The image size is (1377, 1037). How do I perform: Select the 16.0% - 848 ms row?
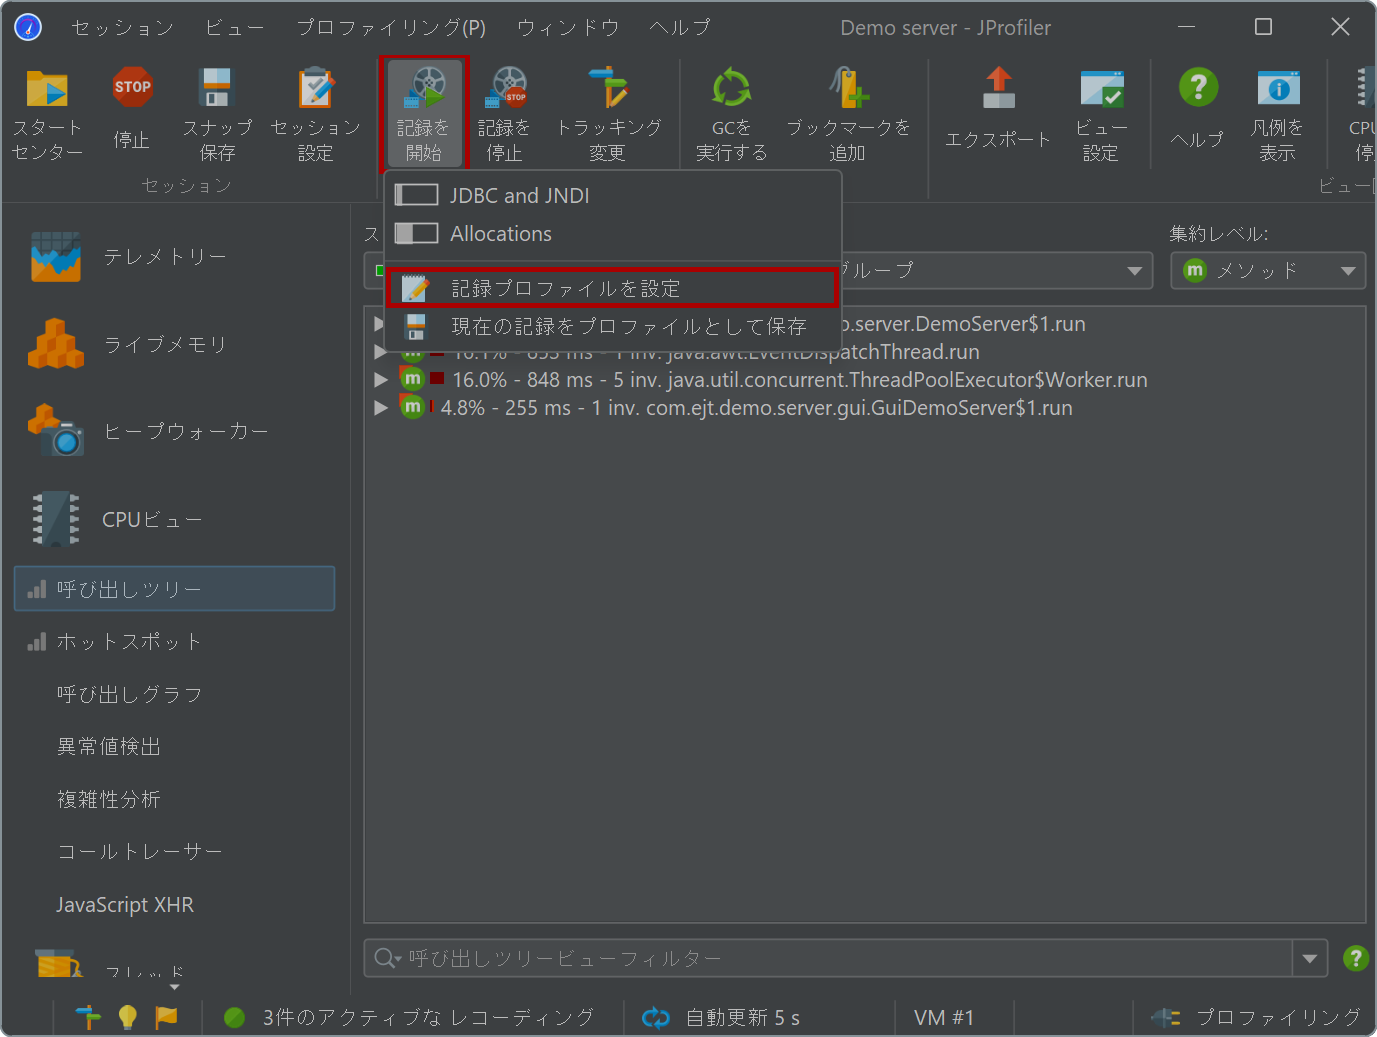point(774,380)
